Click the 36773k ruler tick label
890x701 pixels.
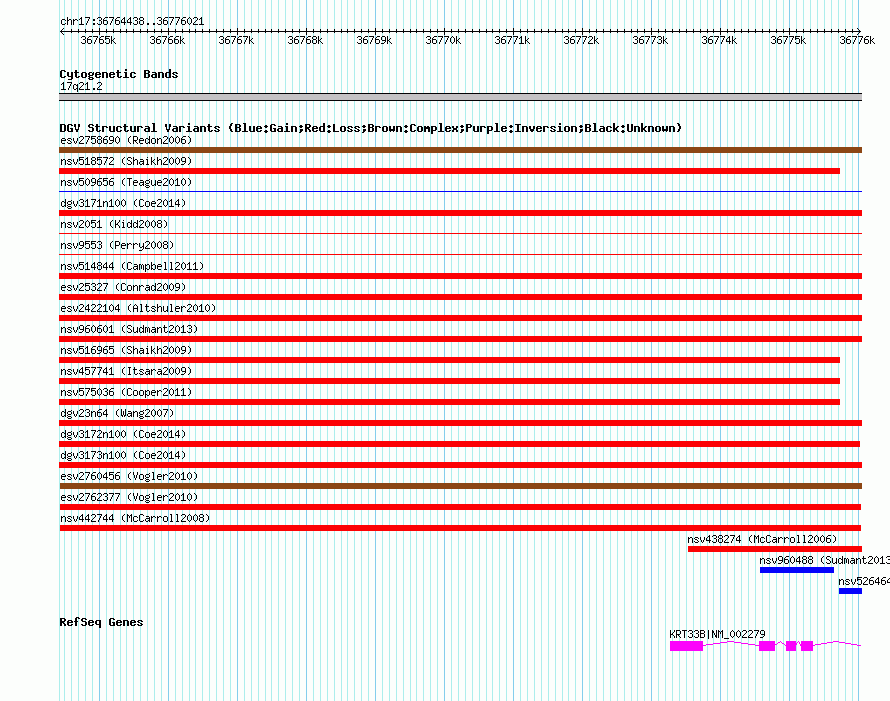(x=650, y=40)
